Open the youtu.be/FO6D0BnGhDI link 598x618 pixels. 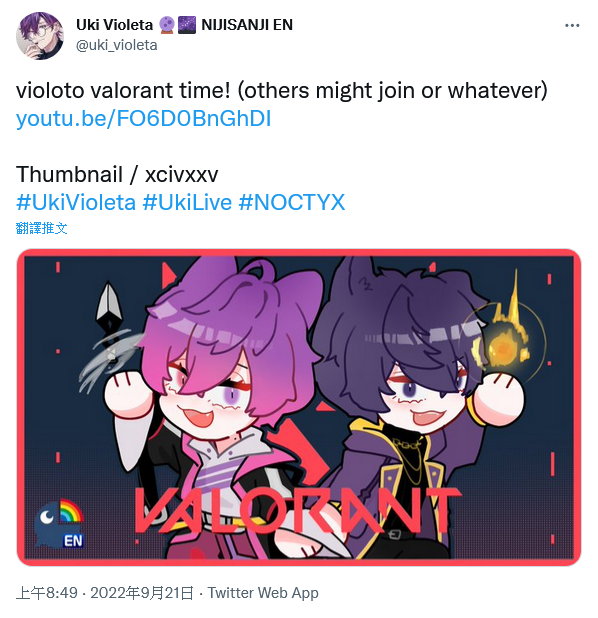pyautogui.click(x=143, y=119)
